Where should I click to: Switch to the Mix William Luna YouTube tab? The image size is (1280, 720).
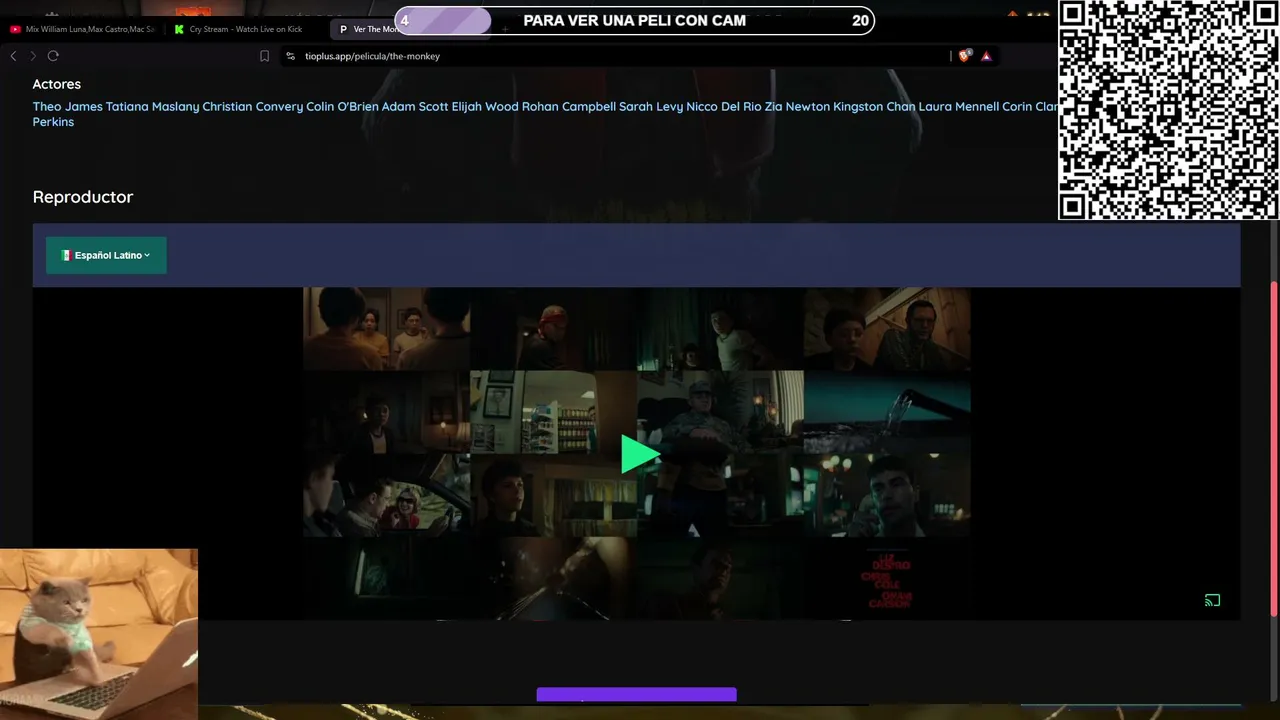(83, 29)
